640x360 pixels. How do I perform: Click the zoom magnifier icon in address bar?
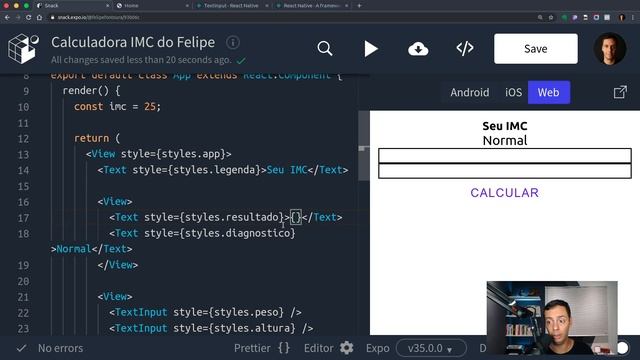[540, 18]
